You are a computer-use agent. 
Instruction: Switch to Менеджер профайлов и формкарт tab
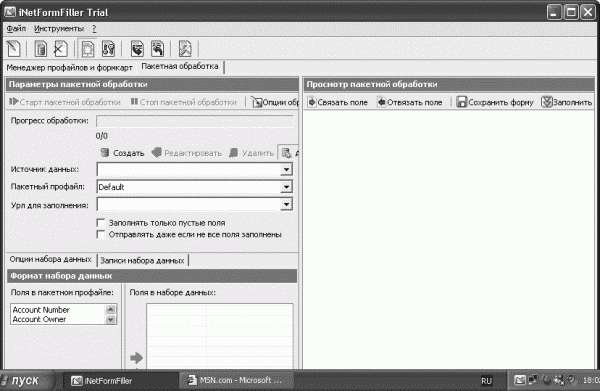click(69, 68)
